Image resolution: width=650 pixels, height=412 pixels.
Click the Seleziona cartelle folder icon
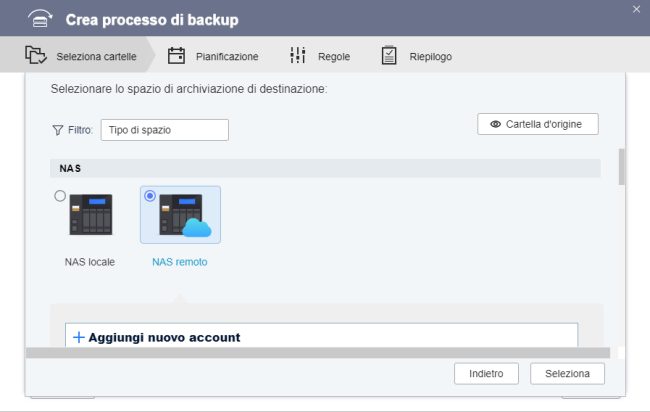(36, 55)
